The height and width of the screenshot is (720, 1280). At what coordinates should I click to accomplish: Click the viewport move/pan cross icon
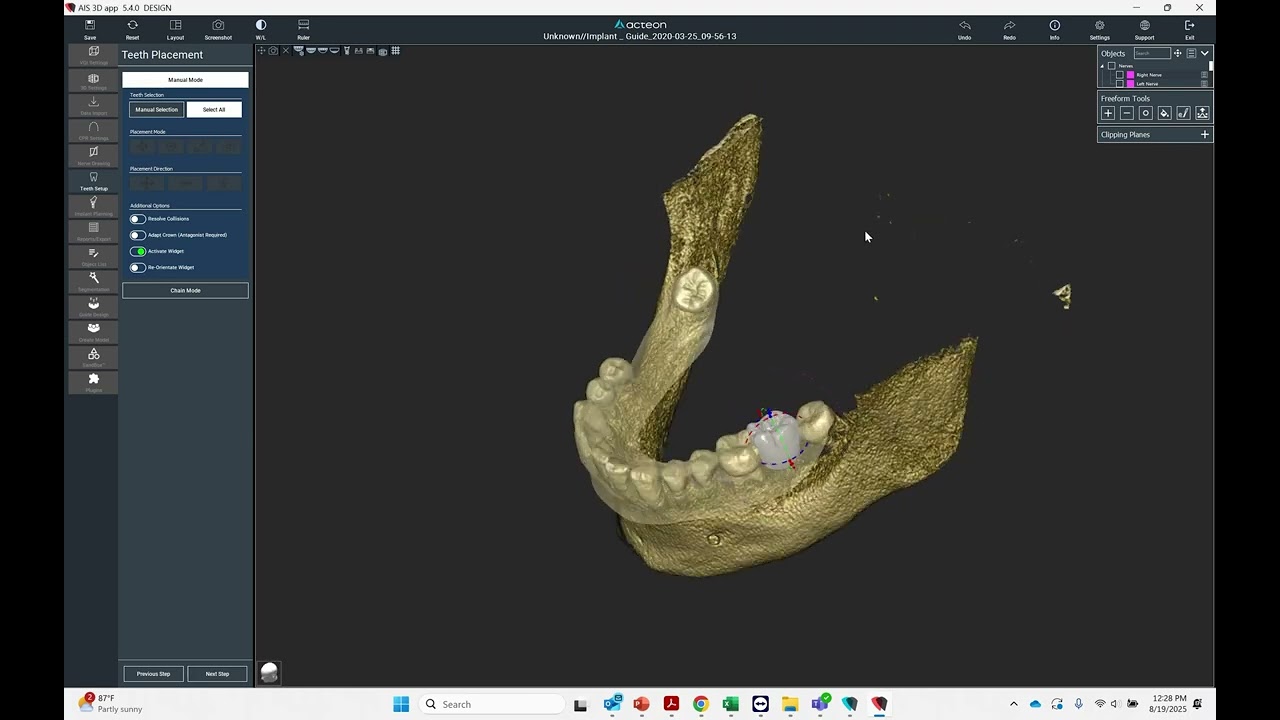click(x=261, y=50)
